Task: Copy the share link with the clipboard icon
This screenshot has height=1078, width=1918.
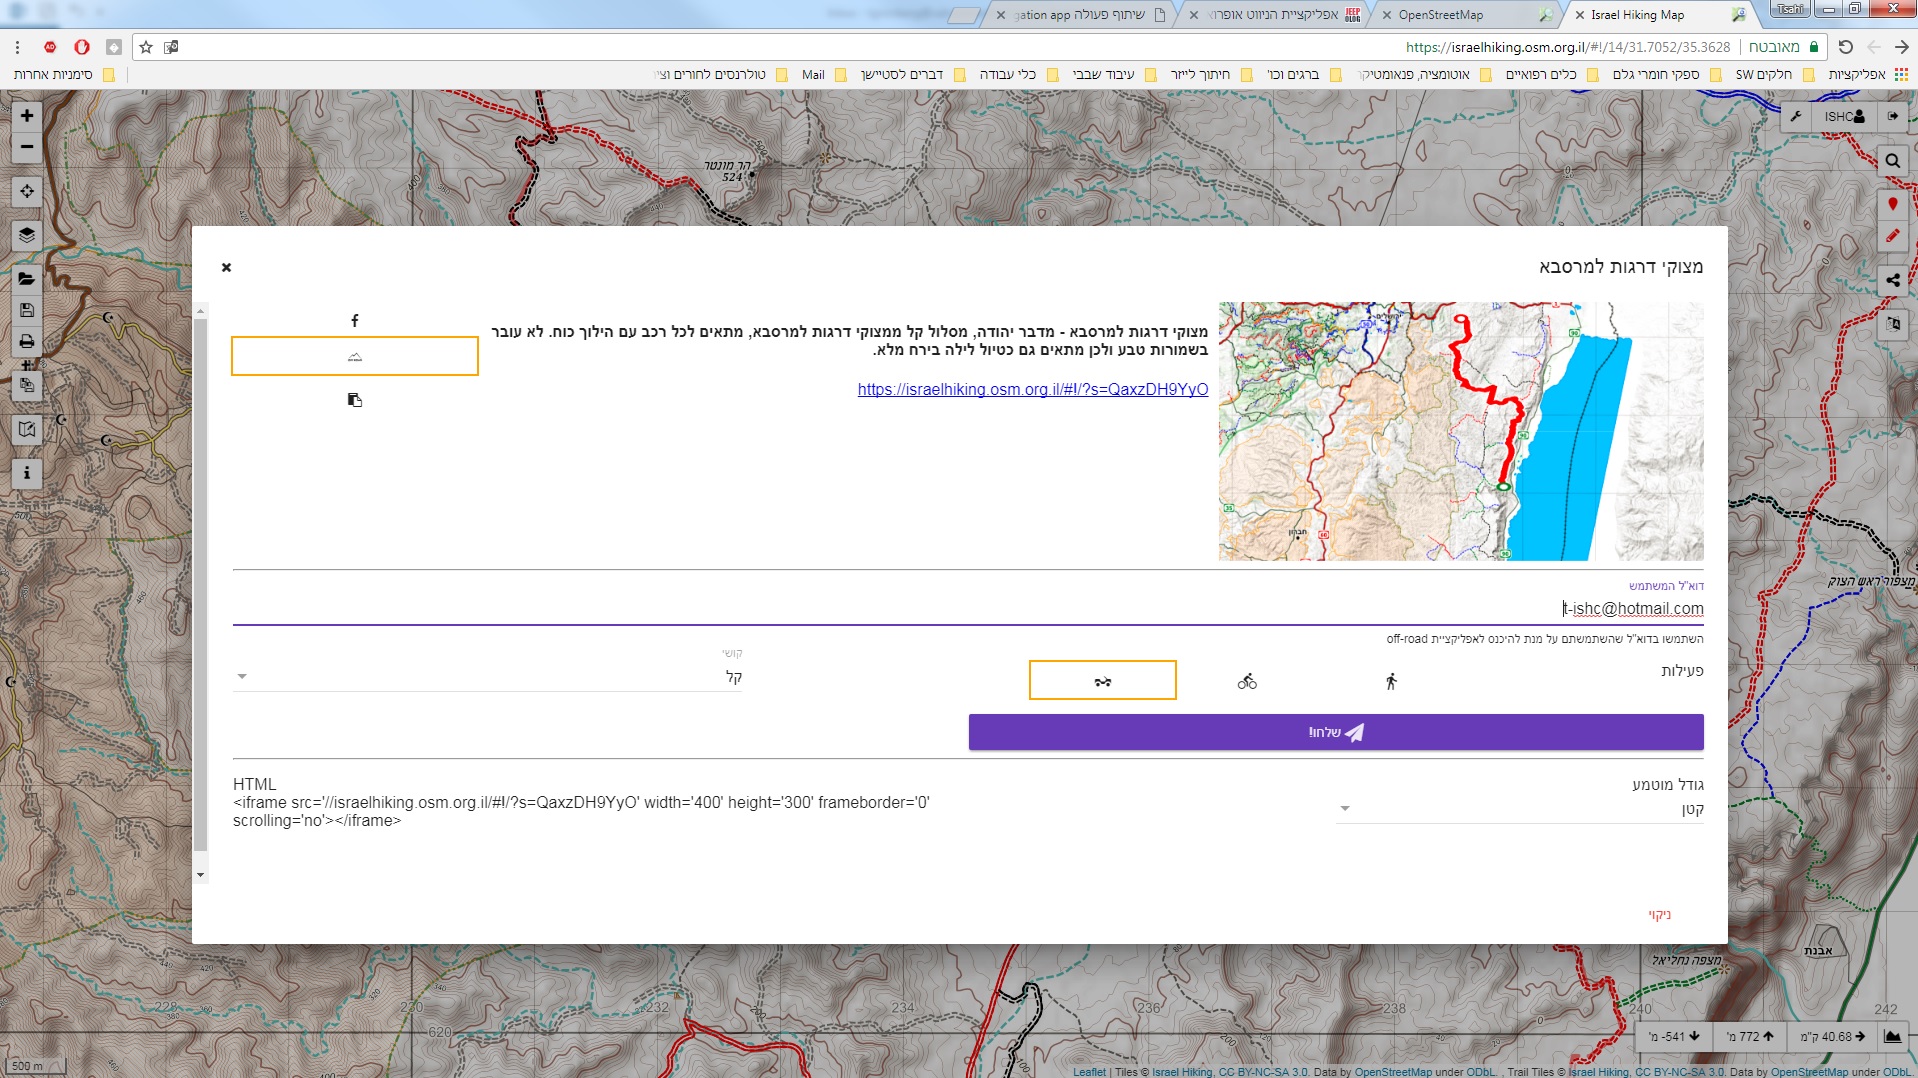Action: pos(354,400)
